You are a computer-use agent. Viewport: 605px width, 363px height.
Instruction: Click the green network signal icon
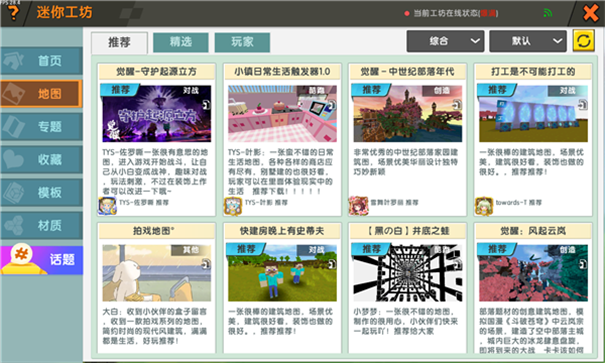click(x=548, y=13)
